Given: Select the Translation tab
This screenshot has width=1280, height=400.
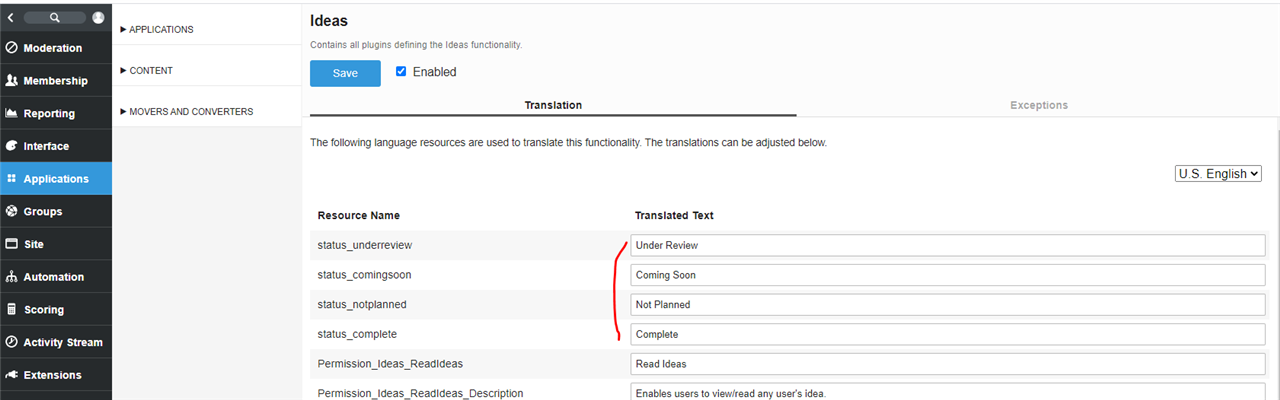Looking at the screenshot, I should [x=553, y=105].
